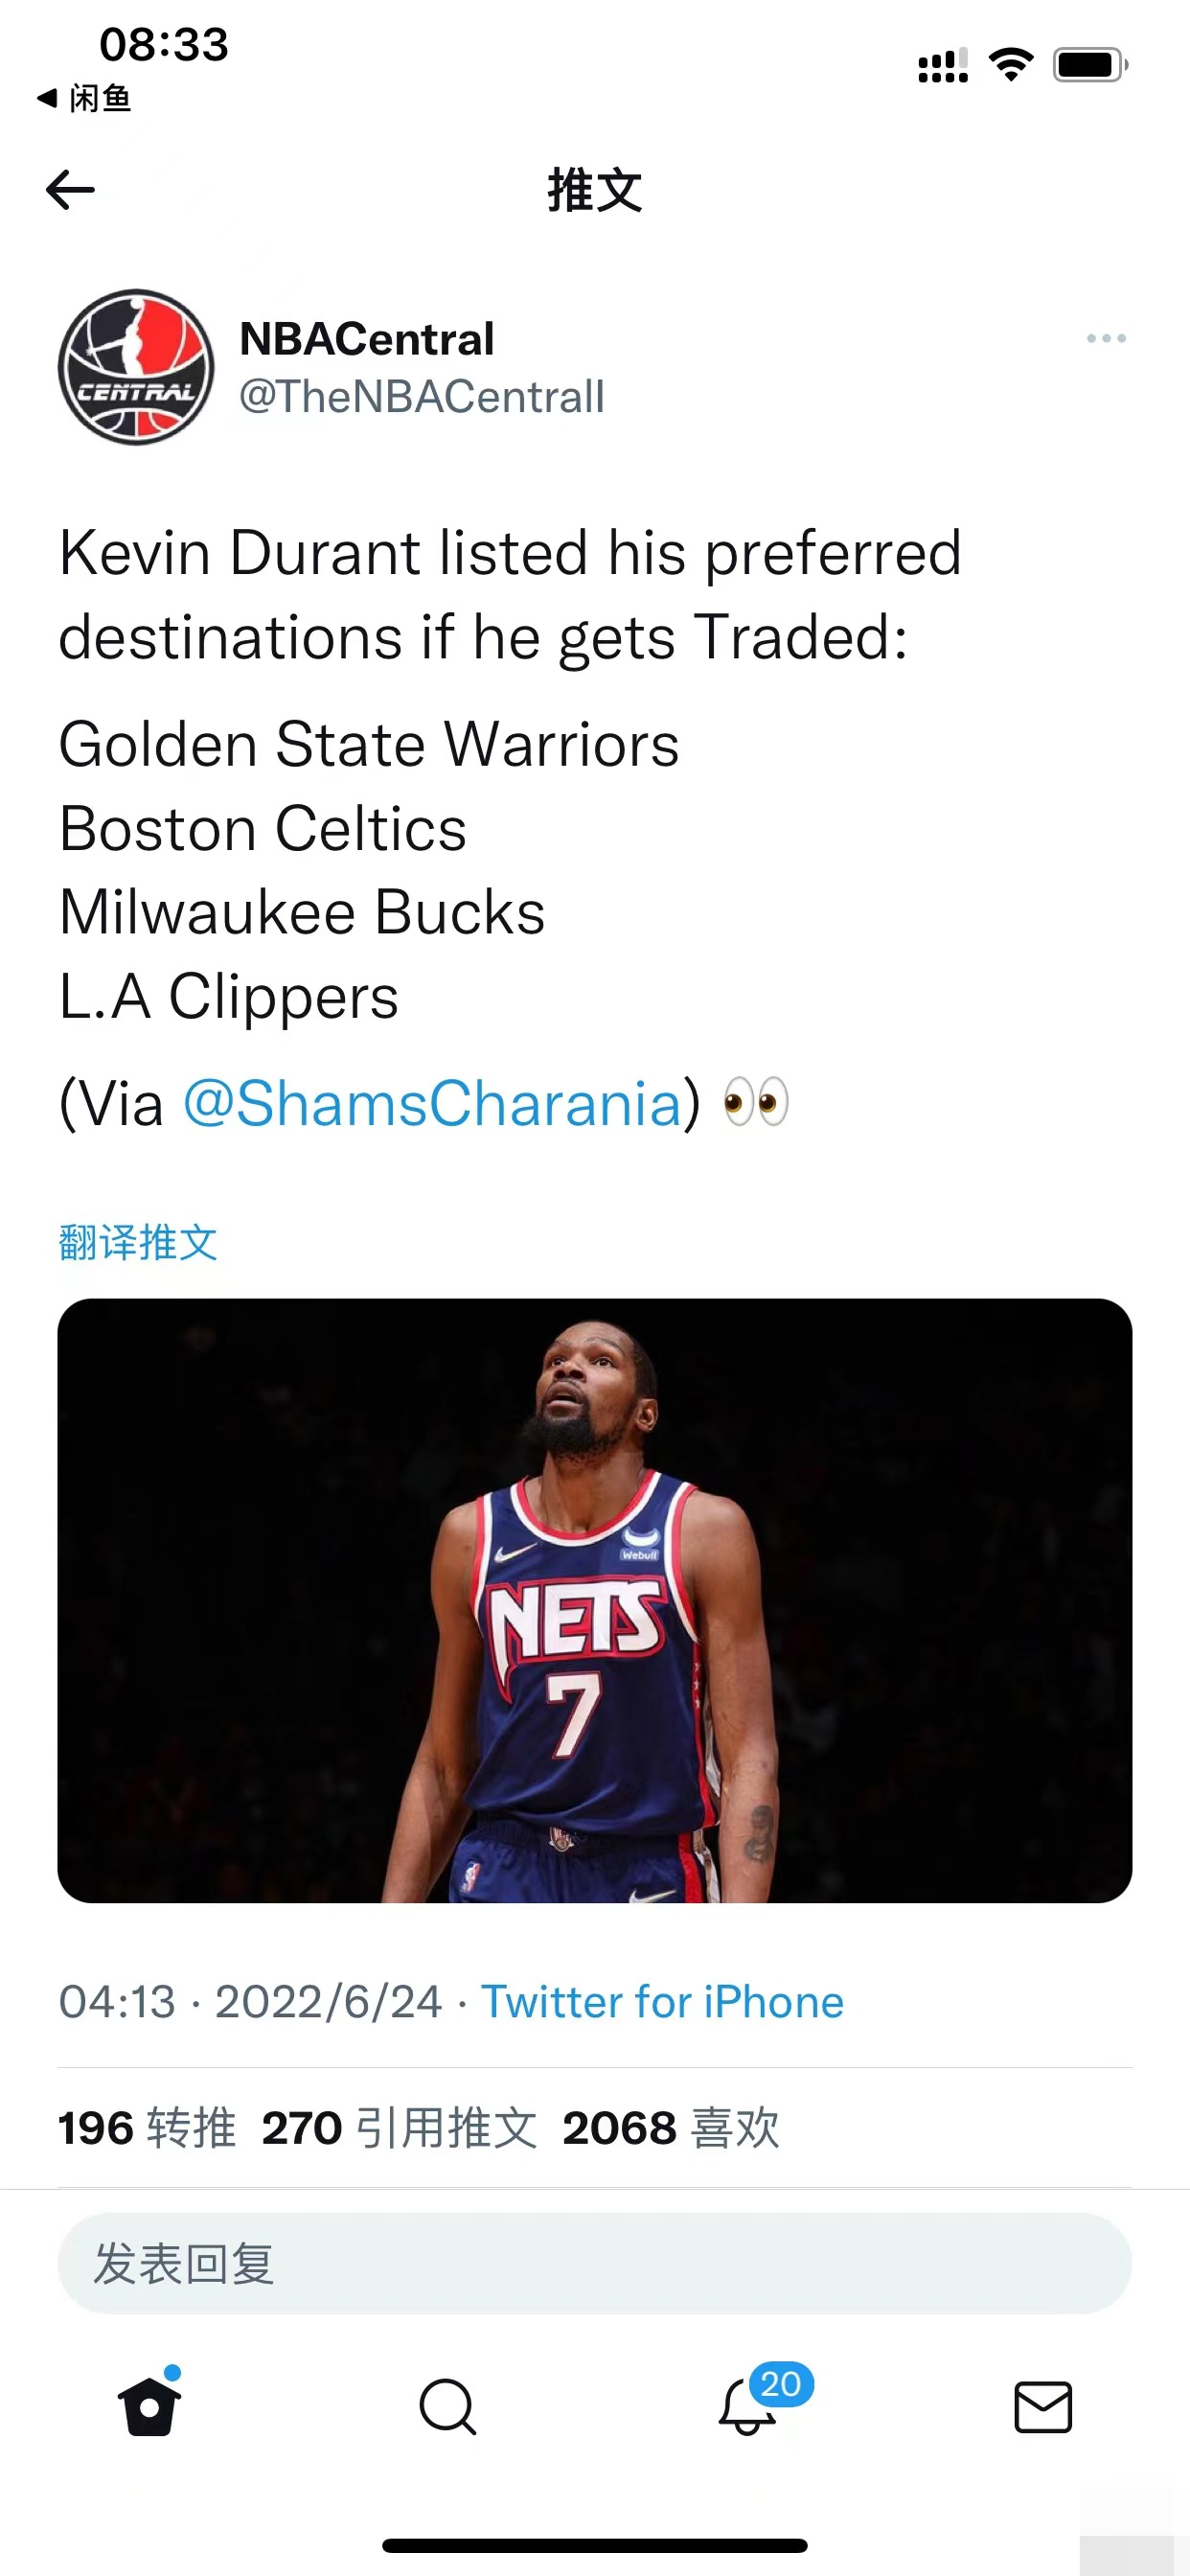
Task: Tap the back arrow icon
Action: 70,189
